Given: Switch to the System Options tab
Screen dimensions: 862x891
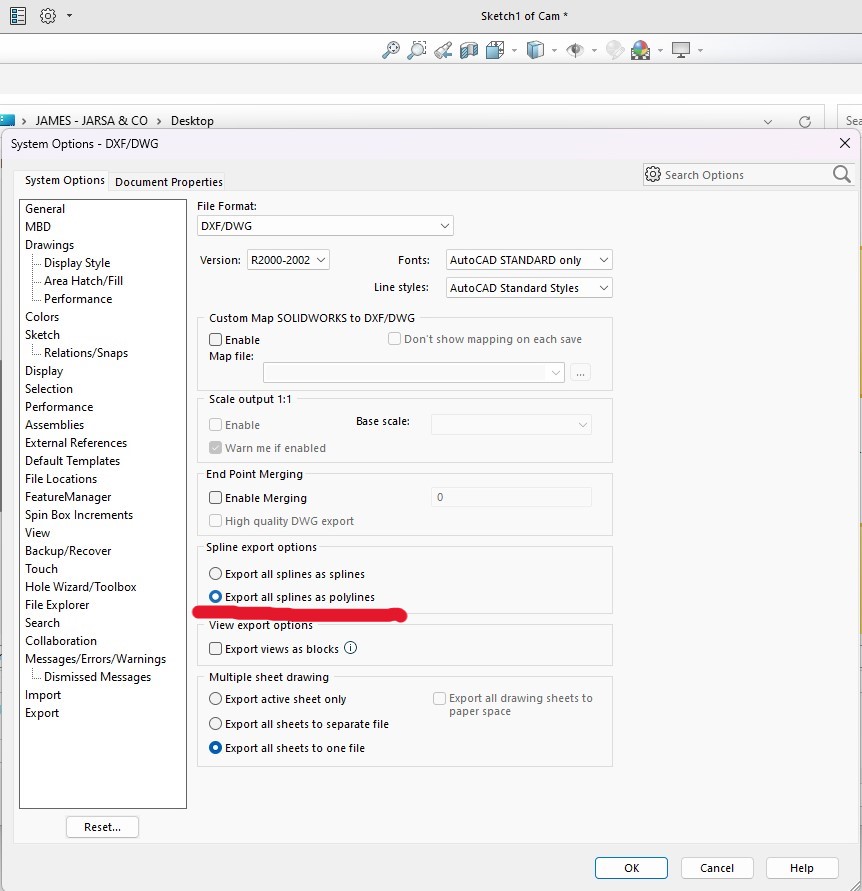Looking at the screenshot, I should 65,180.
